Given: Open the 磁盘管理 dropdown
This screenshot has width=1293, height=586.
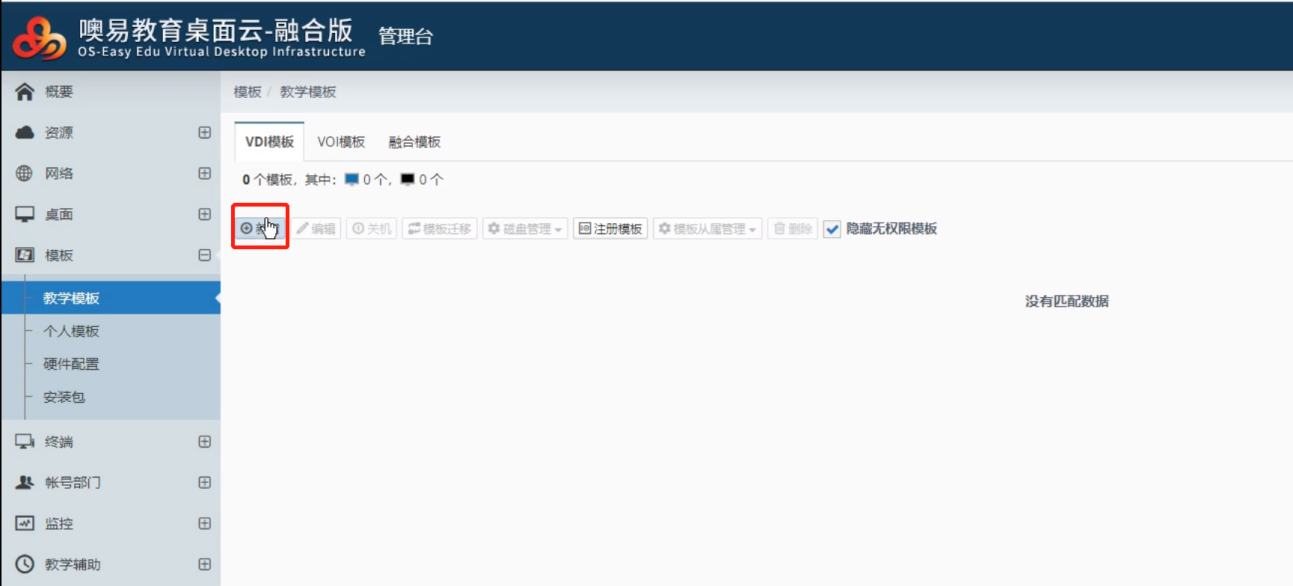Looking at the screenshot, I should point(525,229).
